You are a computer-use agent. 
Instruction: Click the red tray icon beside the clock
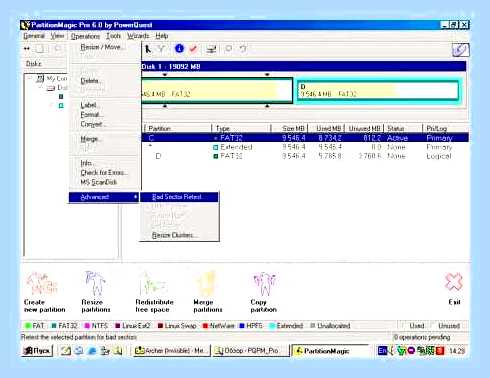(x=440, y=351)
